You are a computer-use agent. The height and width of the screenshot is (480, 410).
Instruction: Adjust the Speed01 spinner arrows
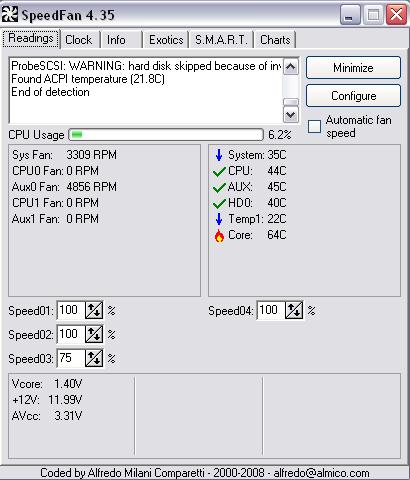pos(94,310)
